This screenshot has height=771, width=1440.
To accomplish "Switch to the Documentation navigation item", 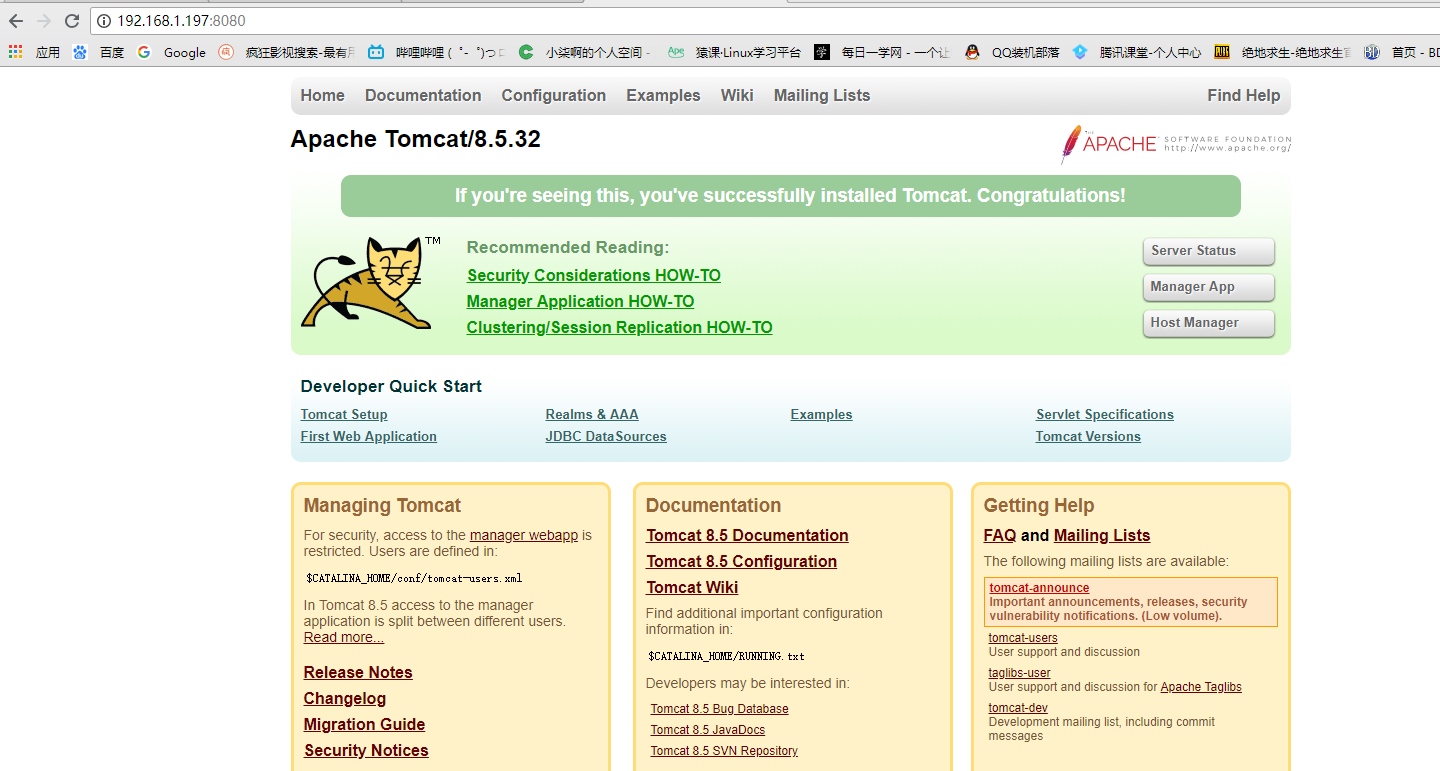I will coord(423,95).
